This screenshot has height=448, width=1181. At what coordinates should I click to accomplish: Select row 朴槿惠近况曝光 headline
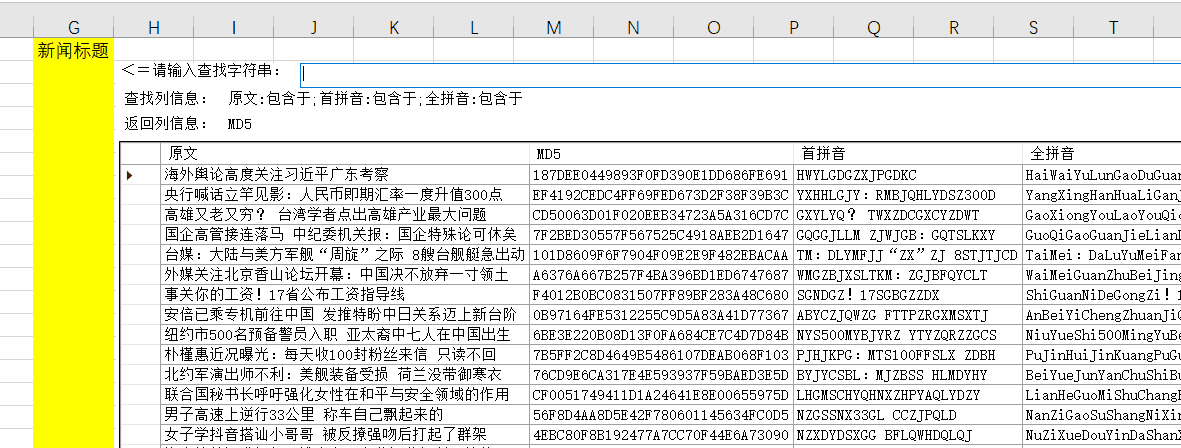[x=345, y=354]
